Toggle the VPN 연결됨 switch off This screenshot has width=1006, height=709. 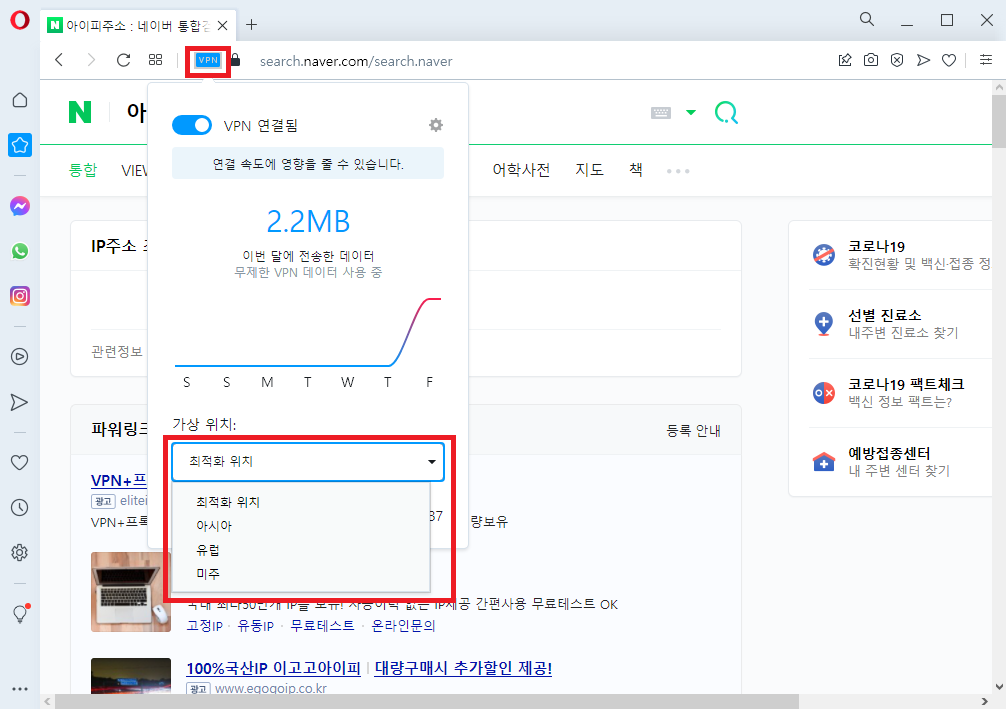click(192, 125)
